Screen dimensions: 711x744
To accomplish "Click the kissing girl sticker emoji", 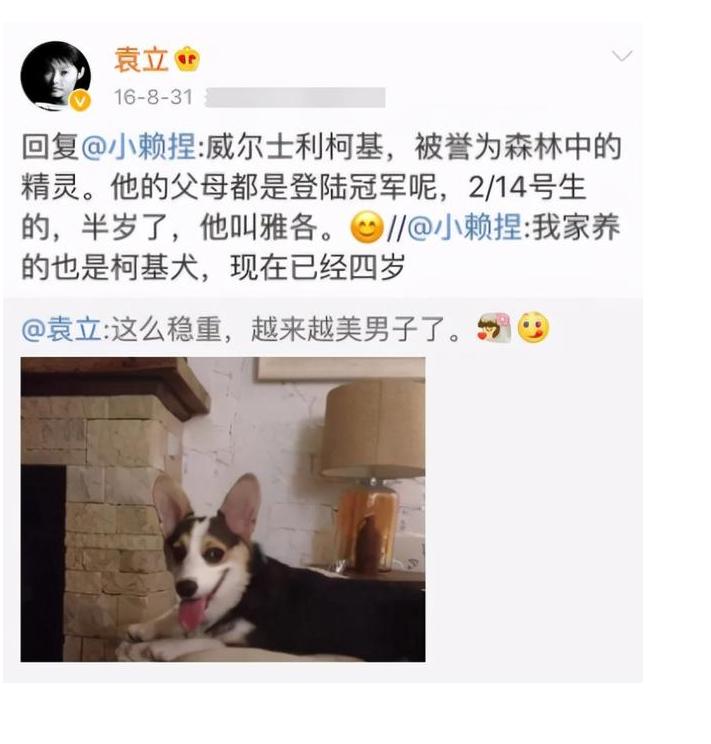I will pyautogui.click(x=494, y=327).
